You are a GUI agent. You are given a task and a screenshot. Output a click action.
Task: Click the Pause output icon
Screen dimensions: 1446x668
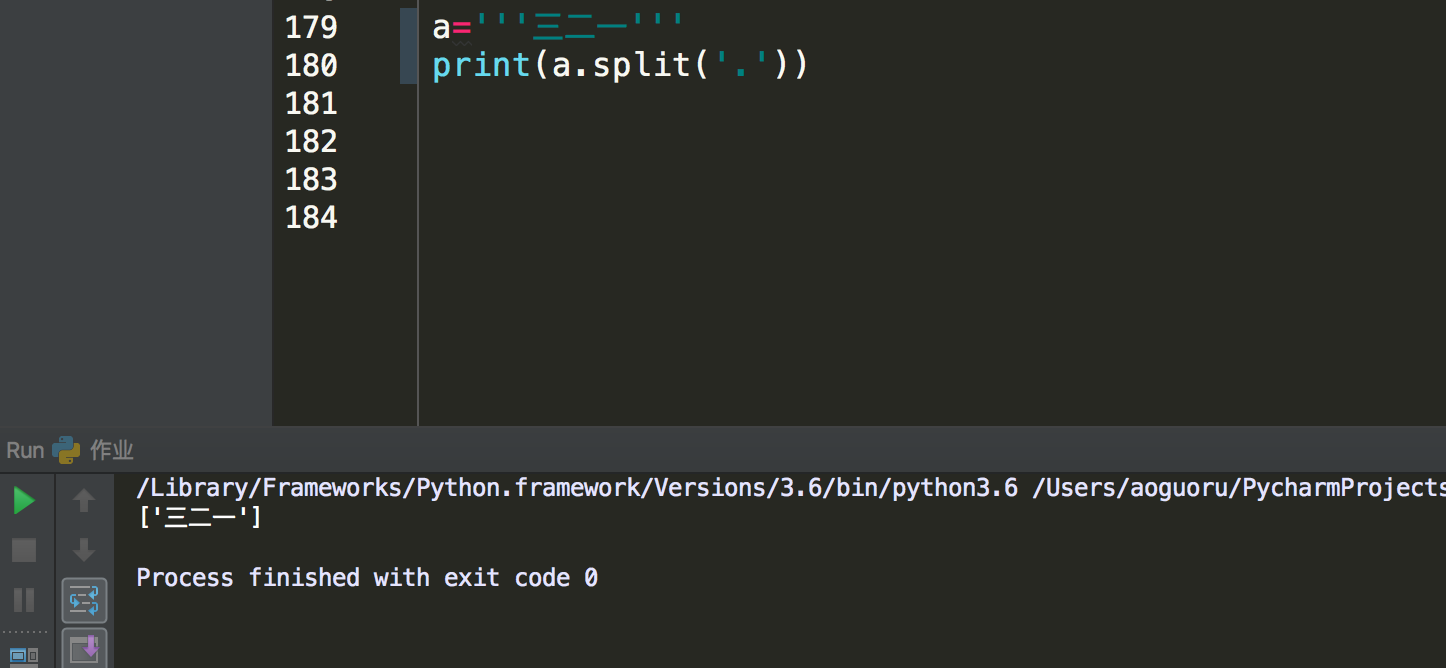click(24, 599)
